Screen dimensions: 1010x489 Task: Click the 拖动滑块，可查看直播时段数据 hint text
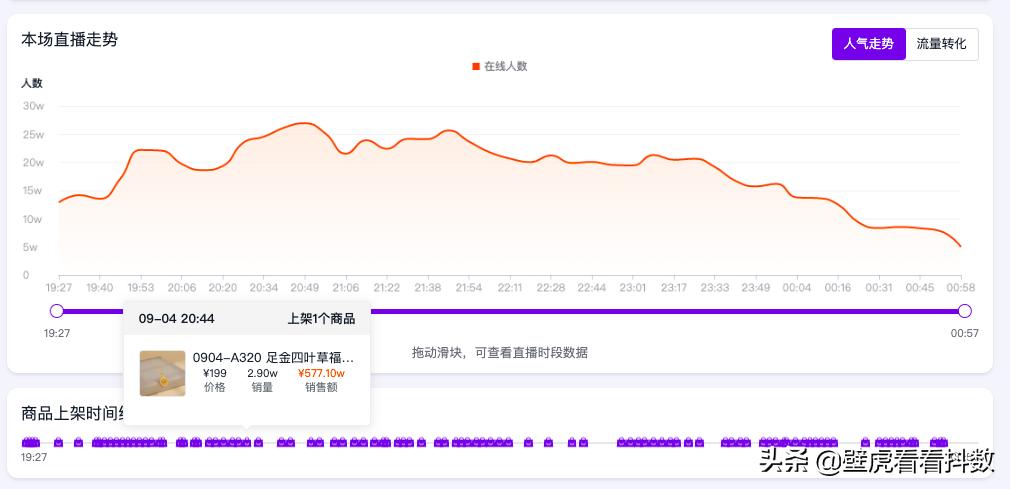(x=500, y=352)
